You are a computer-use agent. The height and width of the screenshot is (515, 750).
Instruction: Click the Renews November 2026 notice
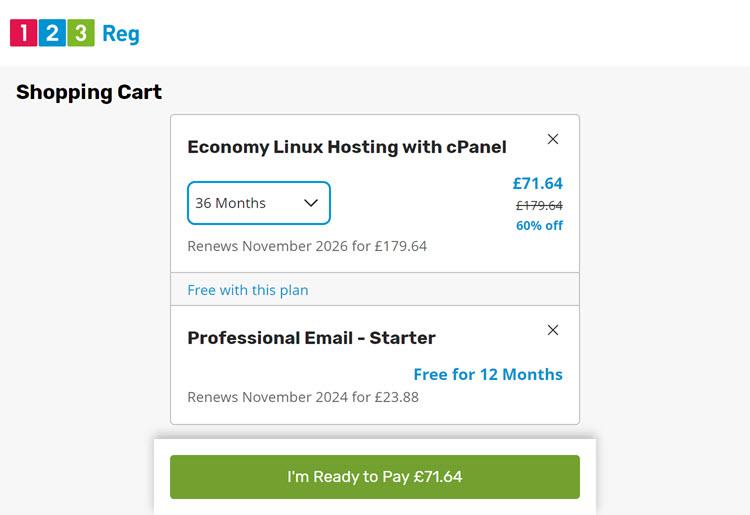click(307, 246)
